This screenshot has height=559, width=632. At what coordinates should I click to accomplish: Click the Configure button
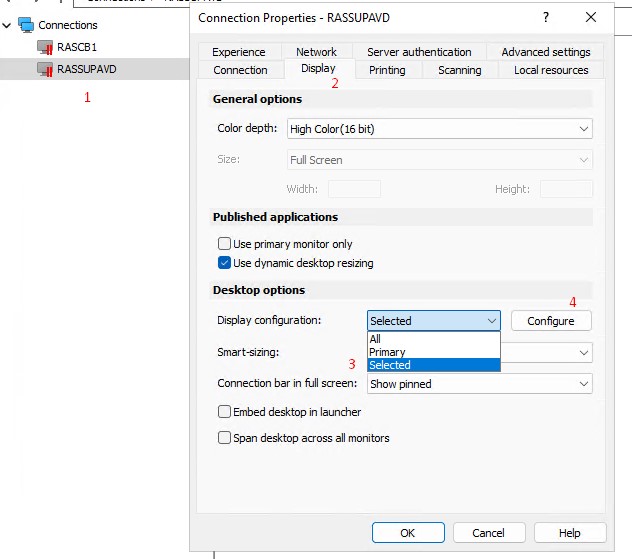551,321
